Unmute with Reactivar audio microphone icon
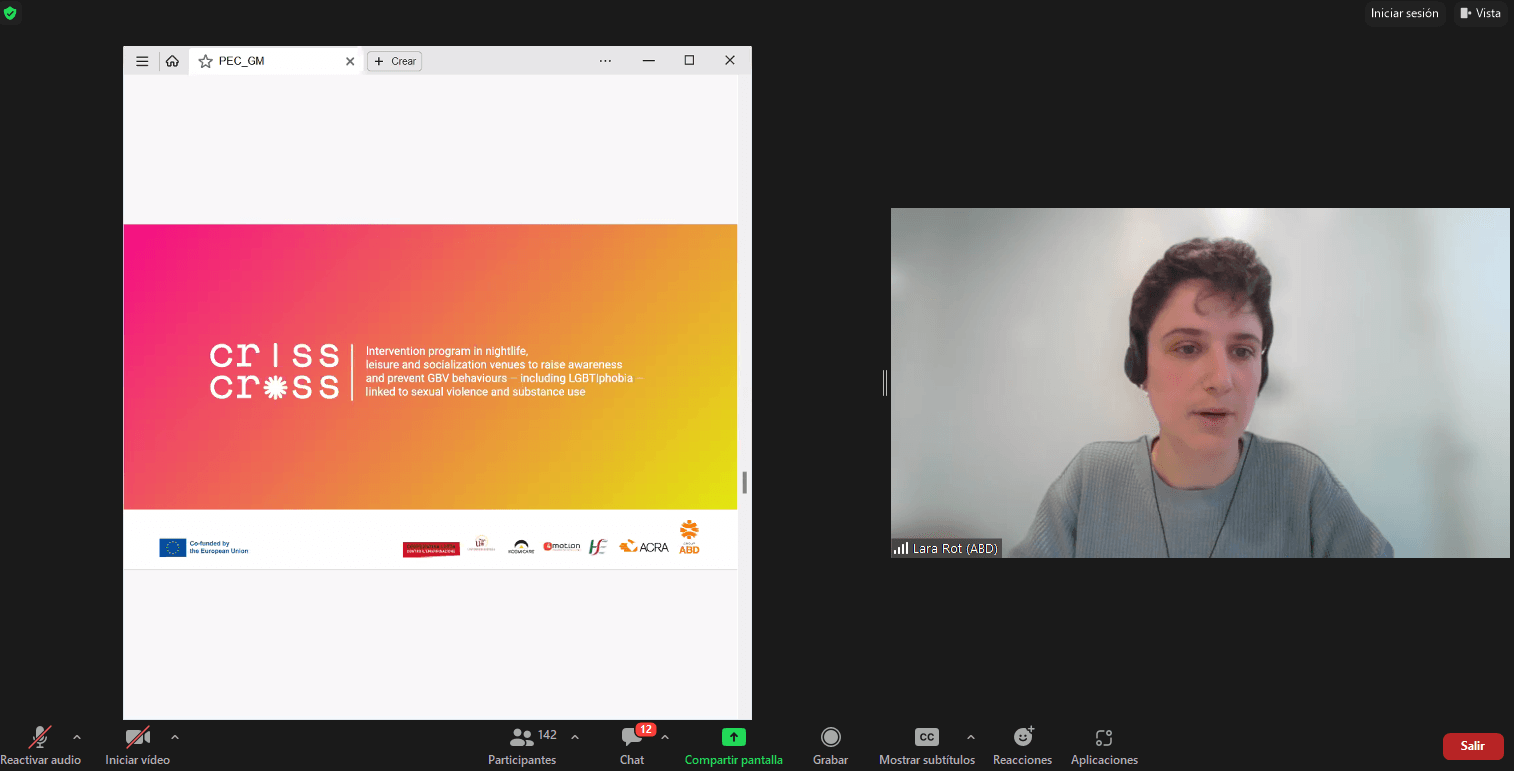 pyautogui.click(x=40, y=738)
